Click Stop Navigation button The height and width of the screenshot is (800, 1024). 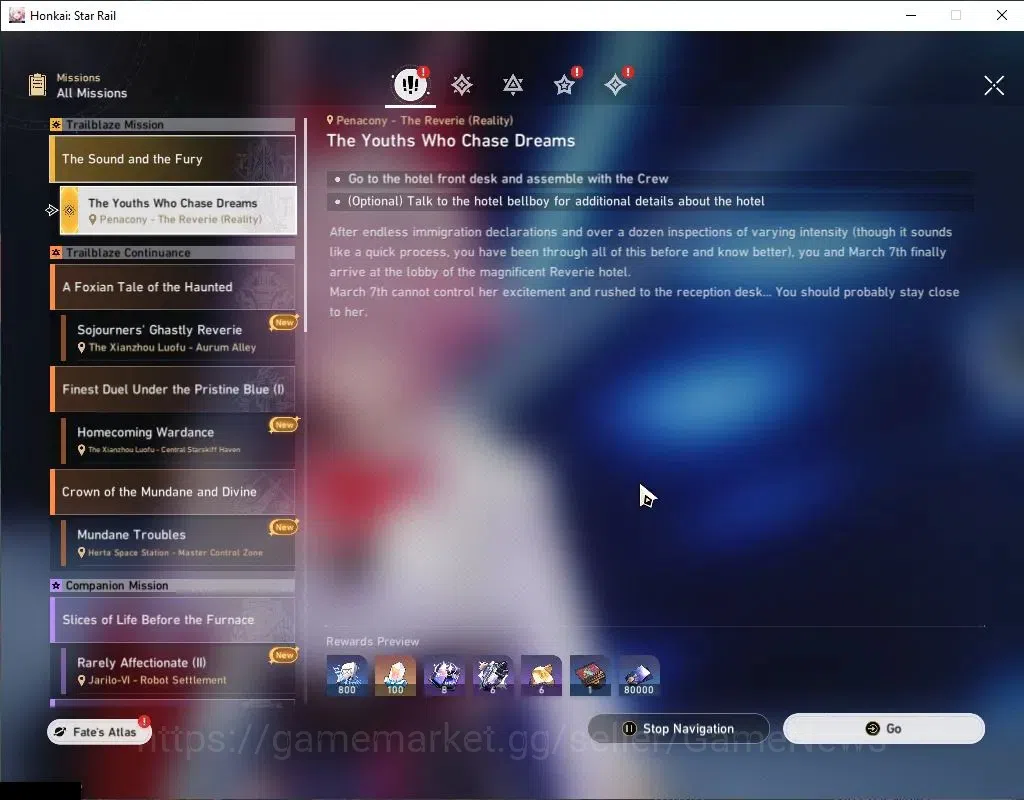[679, 729]
